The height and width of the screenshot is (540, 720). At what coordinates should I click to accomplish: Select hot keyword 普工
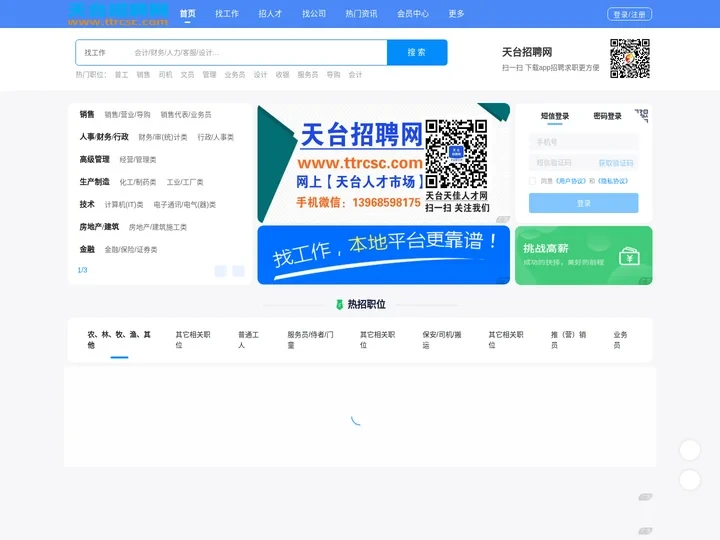(x=121, y=75)
